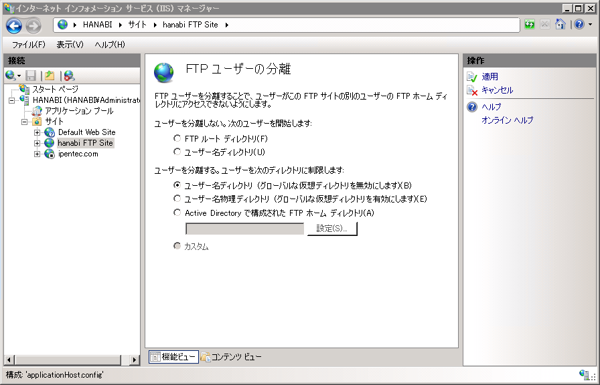Select FTP ルート ディレクトリ(F) radio button
600x385 pixels.
[x=177, y=138]
